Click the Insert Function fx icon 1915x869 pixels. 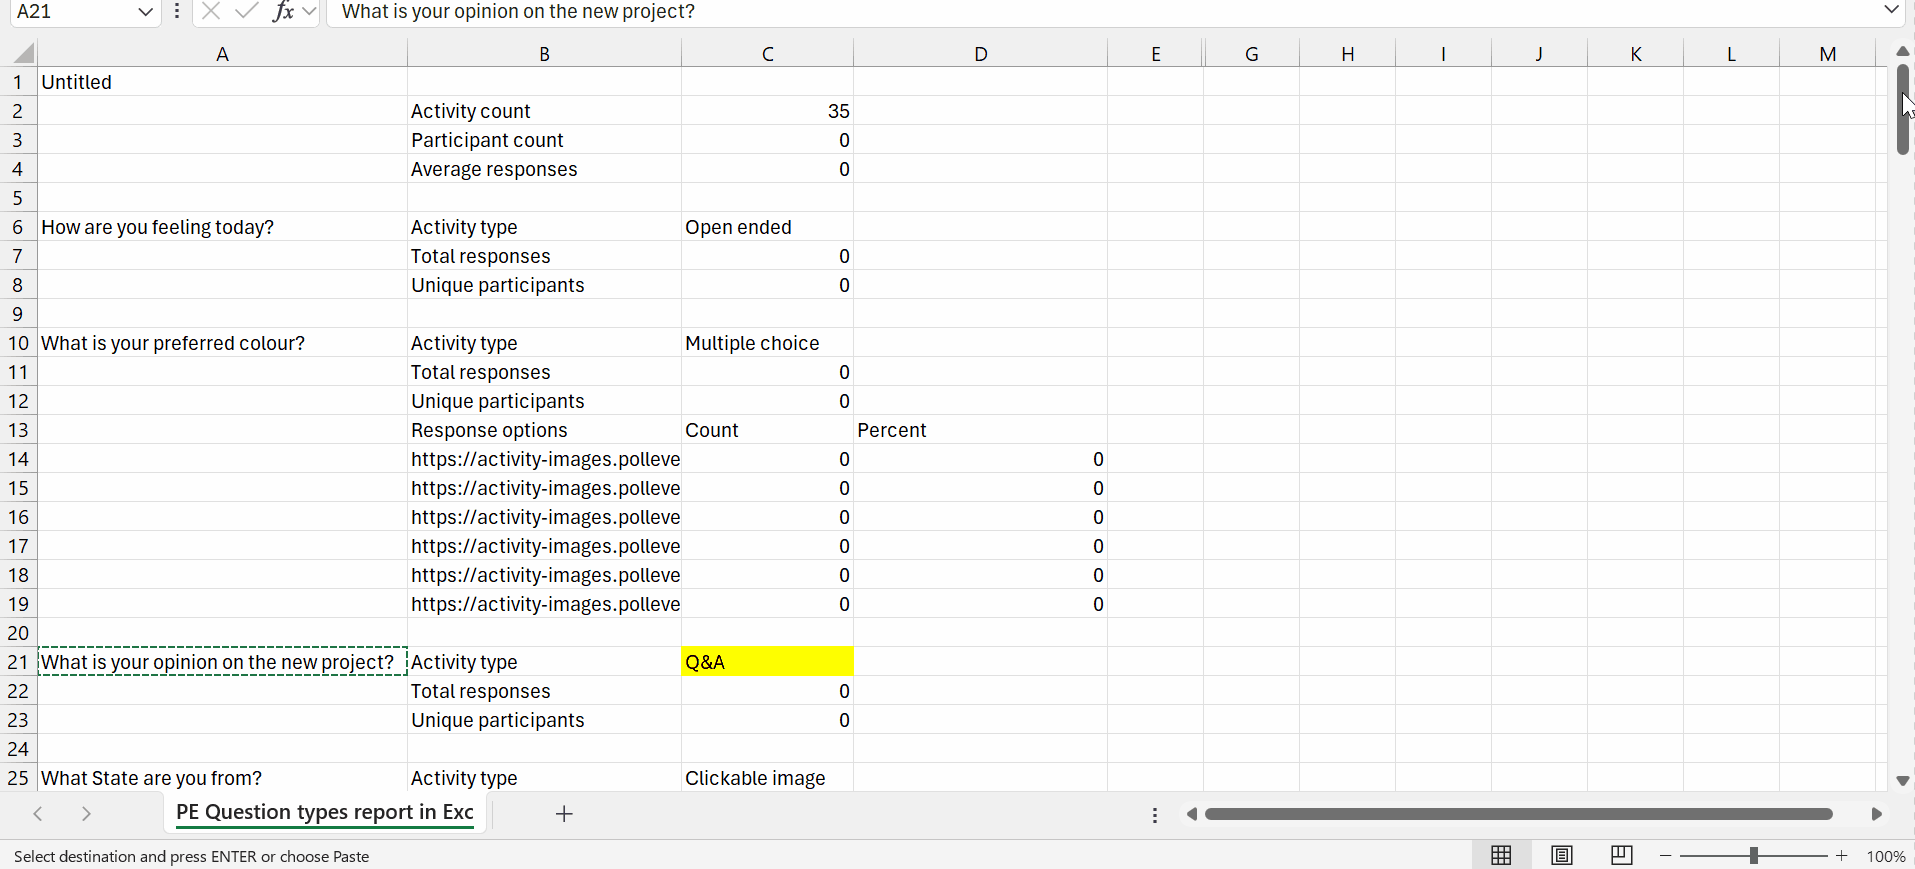(x=283, y=12)
